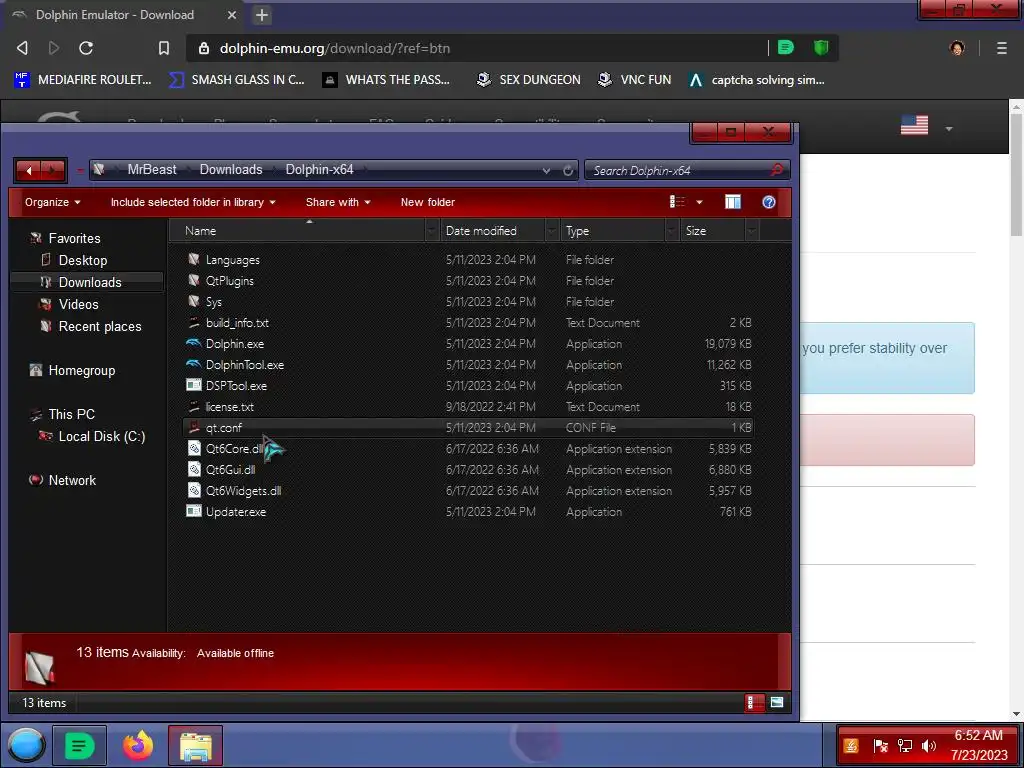Click MrBeast in the breadcrumb path
Image resolution: width=1024 pixels, height=768 pixels.
152,170
